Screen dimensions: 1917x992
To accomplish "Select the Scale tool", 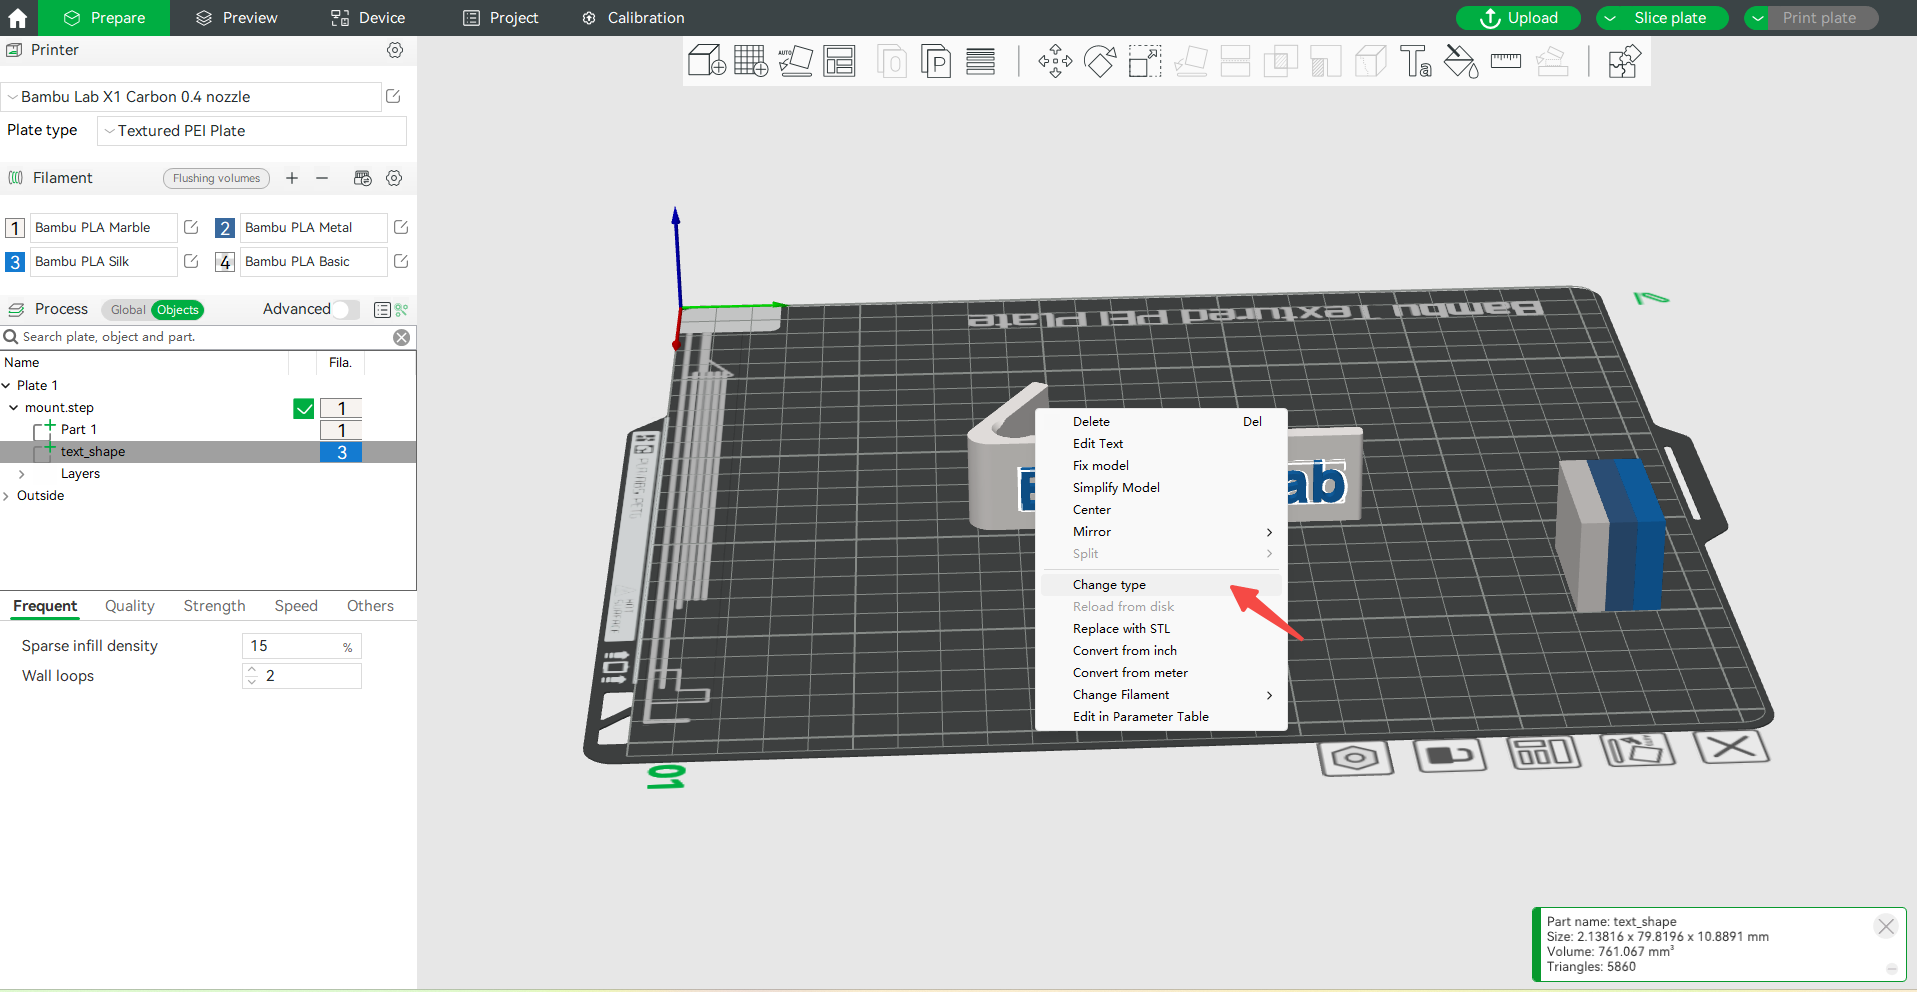I will pyautogui.click(x=1145, y=61).
